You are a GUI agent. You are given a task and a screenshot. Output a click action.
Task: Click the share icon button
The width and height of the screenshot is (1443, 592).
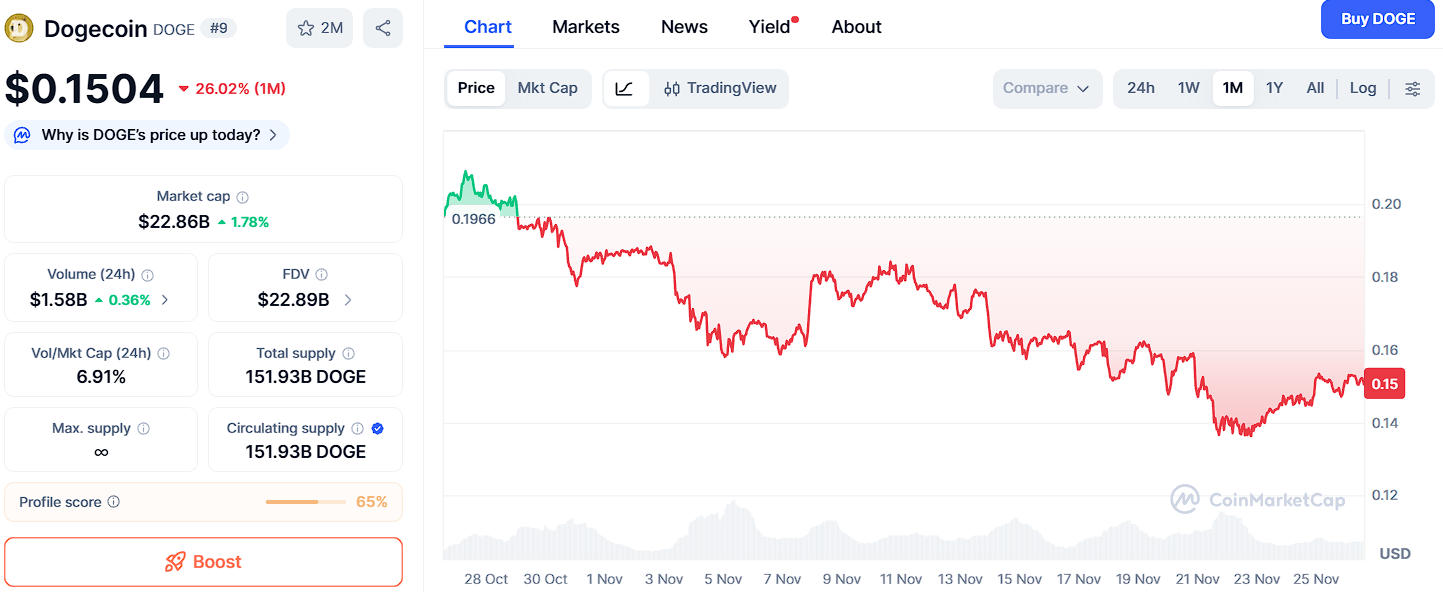point(383,28)
